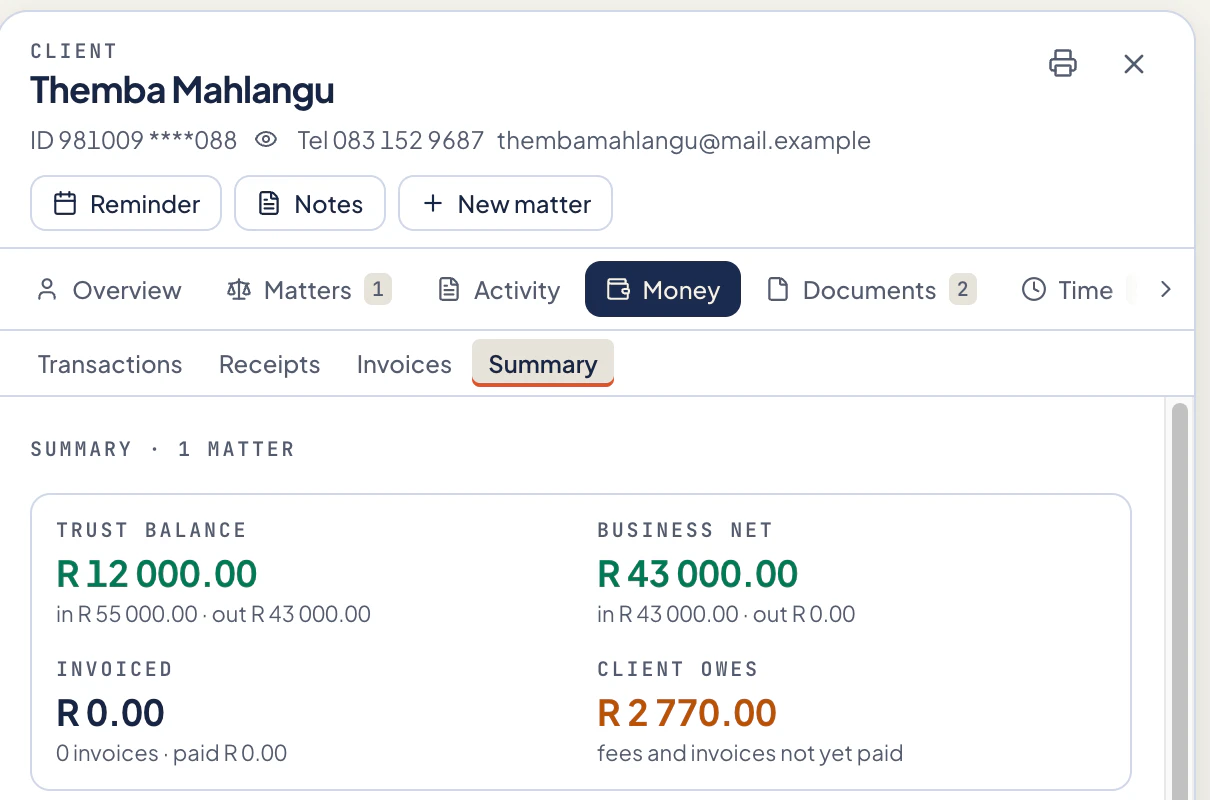Viewport: 1210px width, 800px height.
Task: Open the Matters tab
Action: 308,290
